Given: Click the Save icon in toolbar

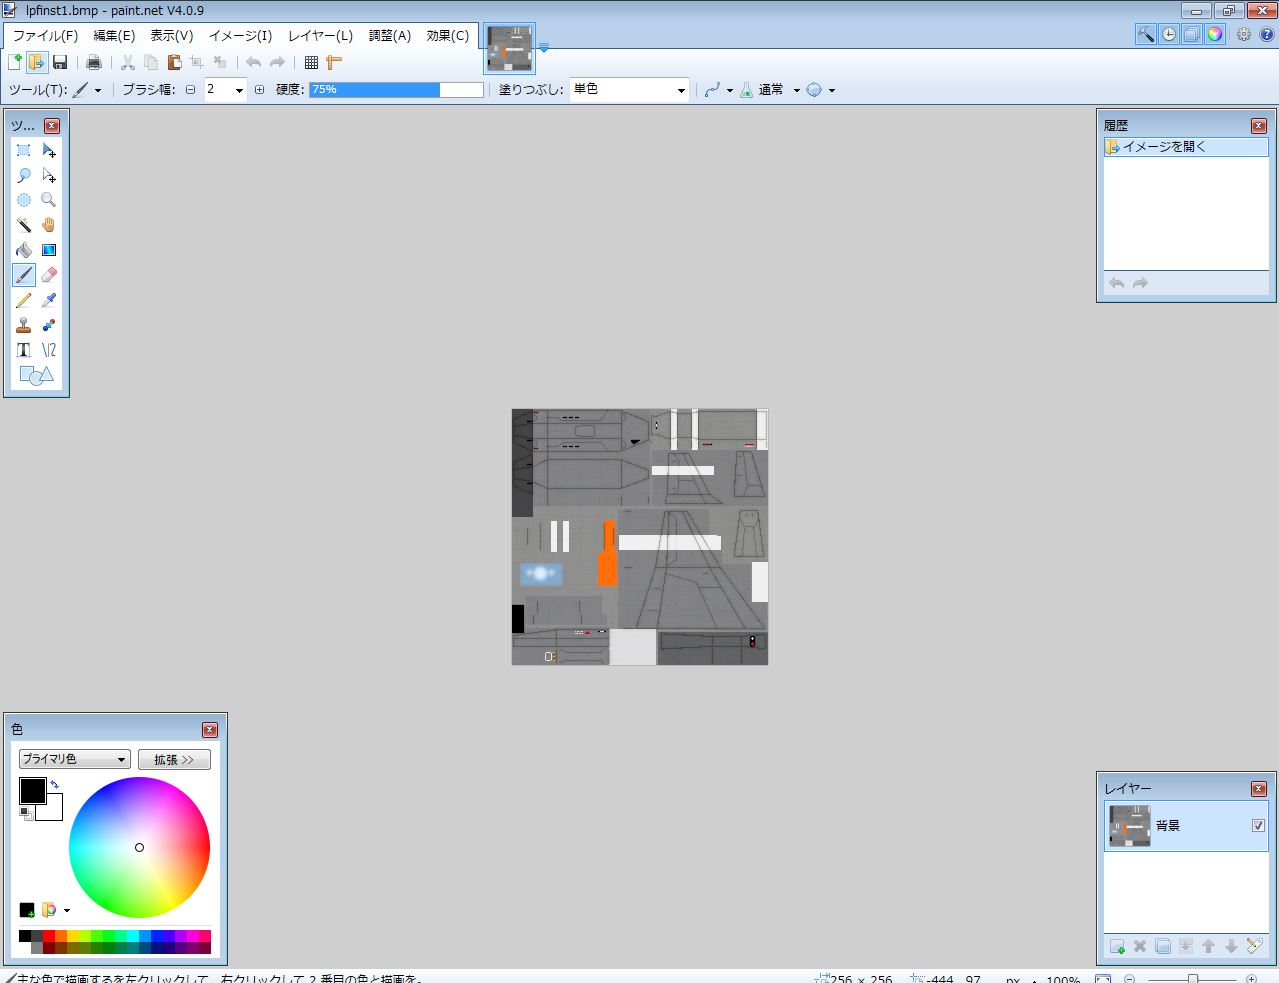Looking at the screenshot, I should 60,62.
